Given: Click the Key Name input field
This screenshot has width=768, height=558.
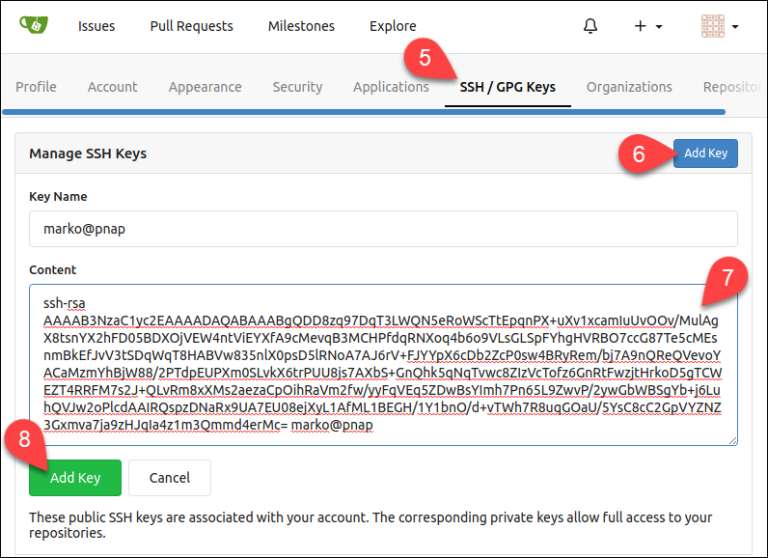Looking at the screenshot, I should pos(383,228).
